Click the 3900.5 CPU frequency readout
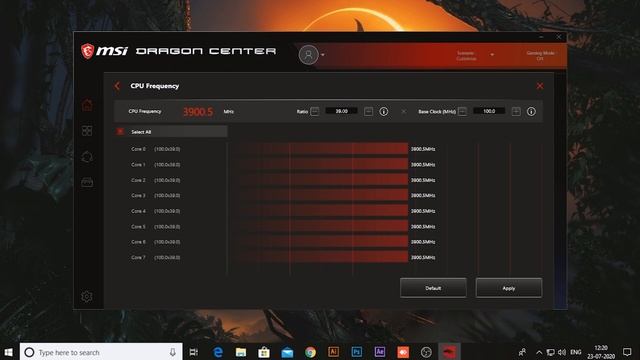 (x=198, y=111)
